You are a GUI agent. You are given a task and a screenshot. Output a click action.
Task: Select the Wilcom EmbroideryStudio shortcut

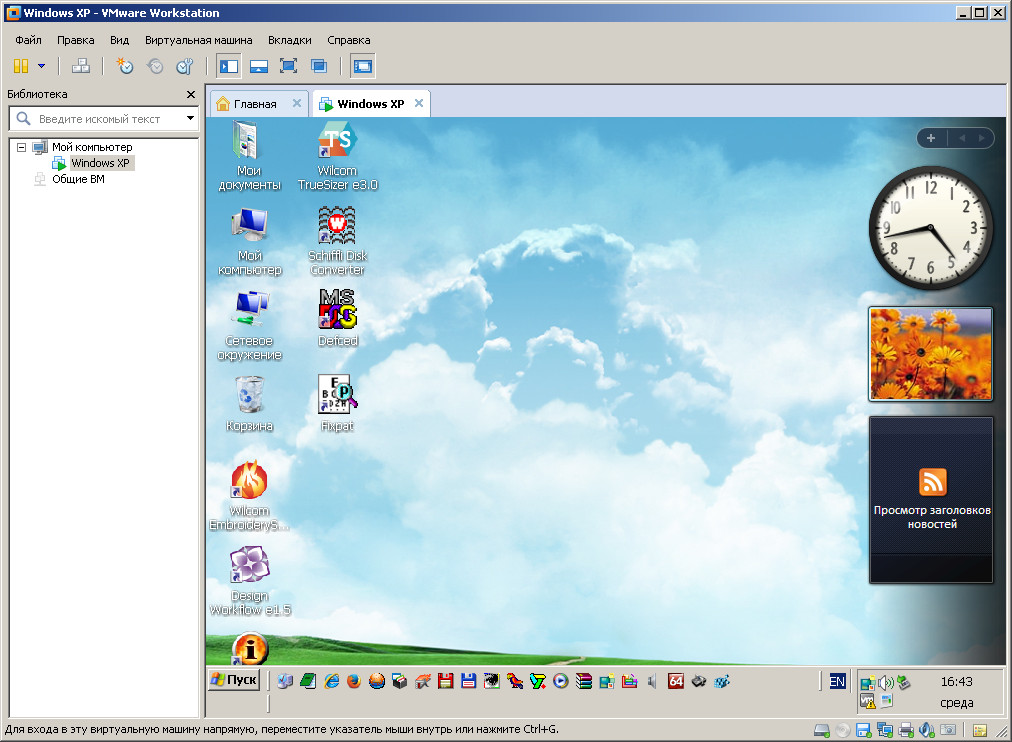point(250,496)
